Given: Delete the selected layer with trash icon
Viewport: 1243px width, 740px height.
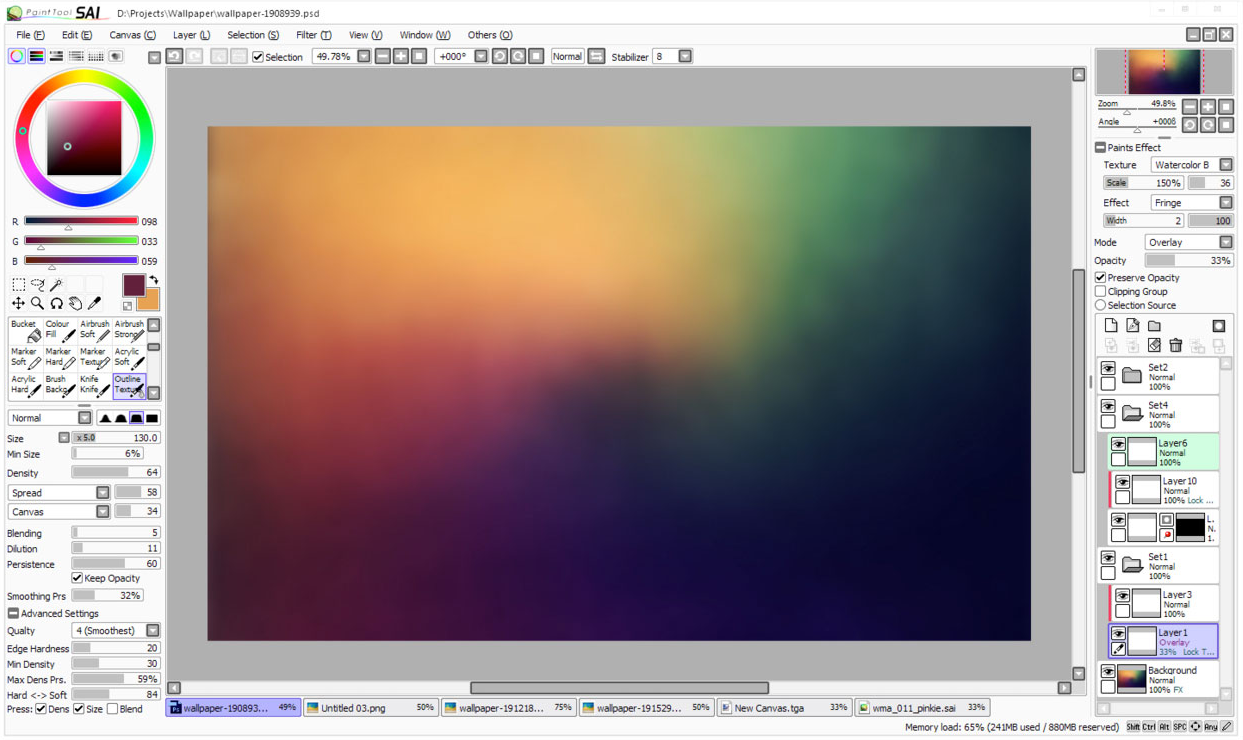Looking at the screenshot, I should coord(1176,346).
